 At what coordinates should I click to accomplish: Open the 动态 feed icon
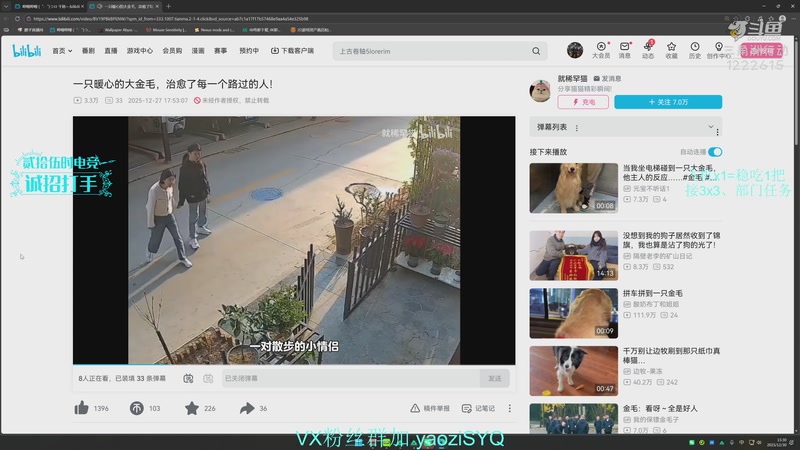point(648,51)
